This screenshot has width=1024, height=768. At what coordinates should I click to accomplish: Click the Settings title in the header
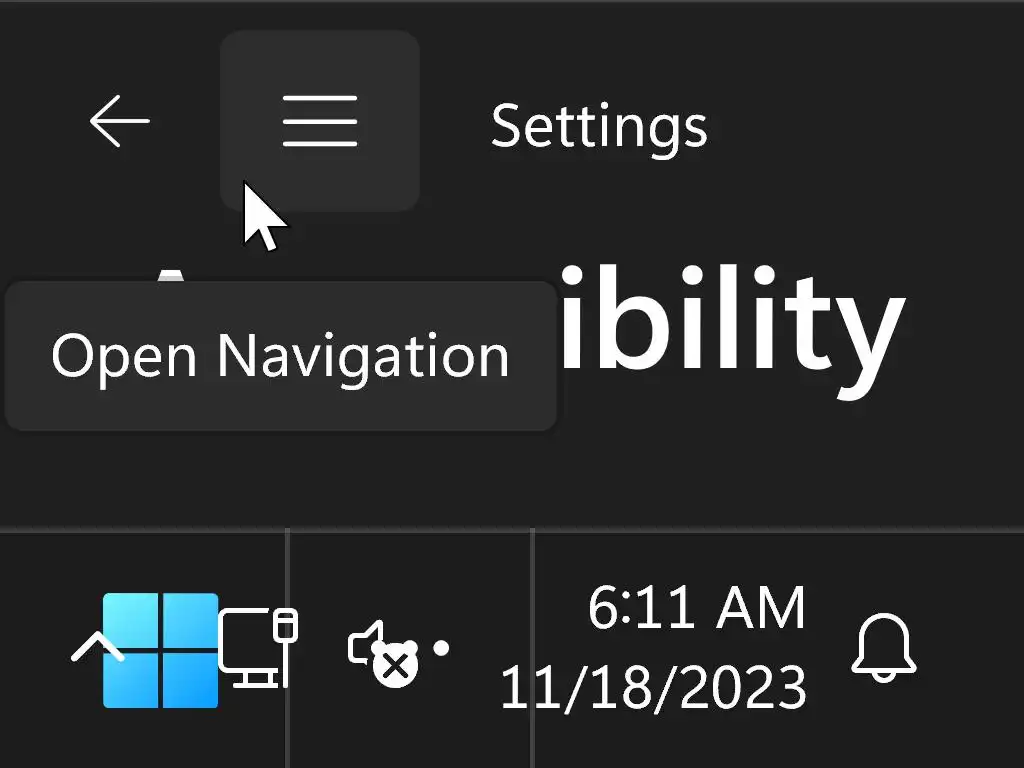(x=599, y=126)
